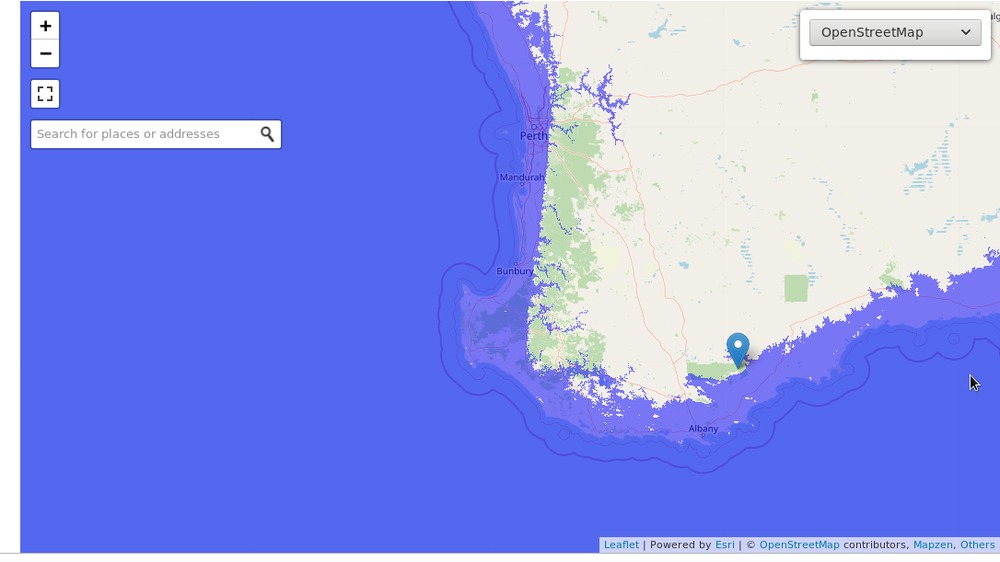Open the OpenStreetMap basemap dropdown
Screen dimensions: 1000x562
(895, 33)
